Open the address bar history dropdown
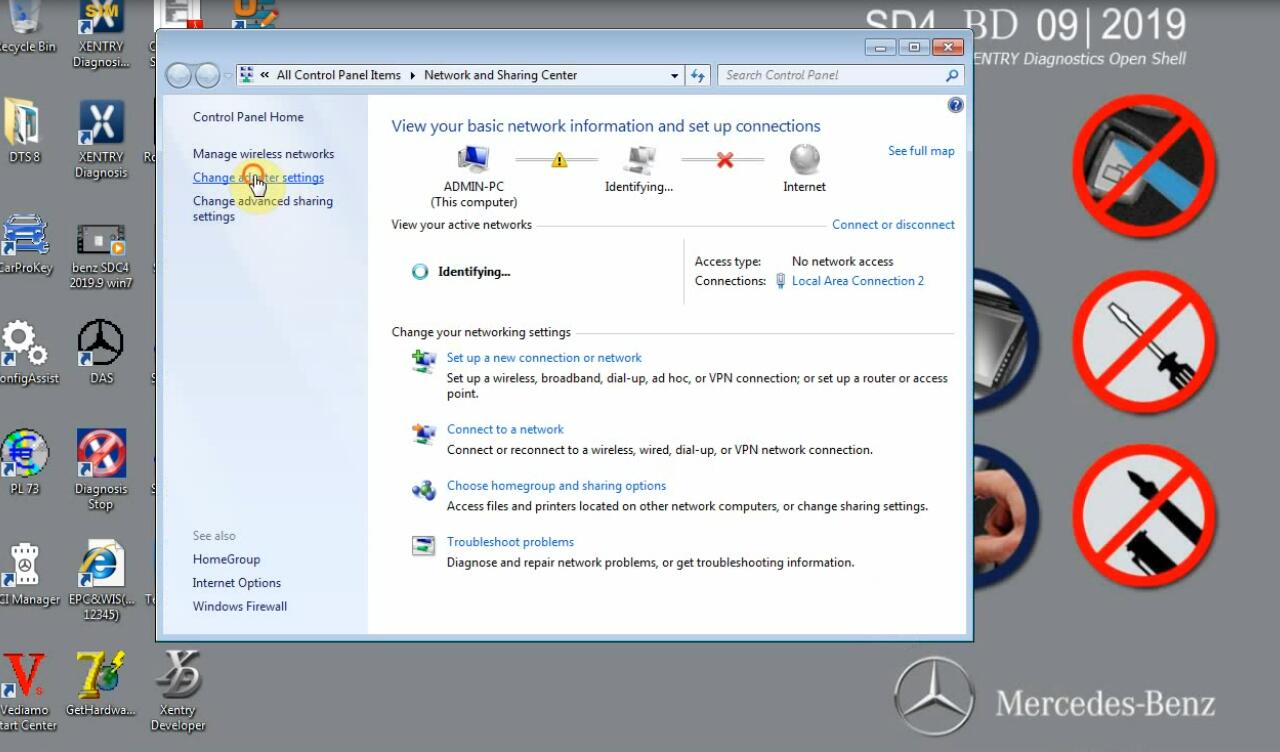This screenshot has height=752, width=1280. [x=675, y=75]
